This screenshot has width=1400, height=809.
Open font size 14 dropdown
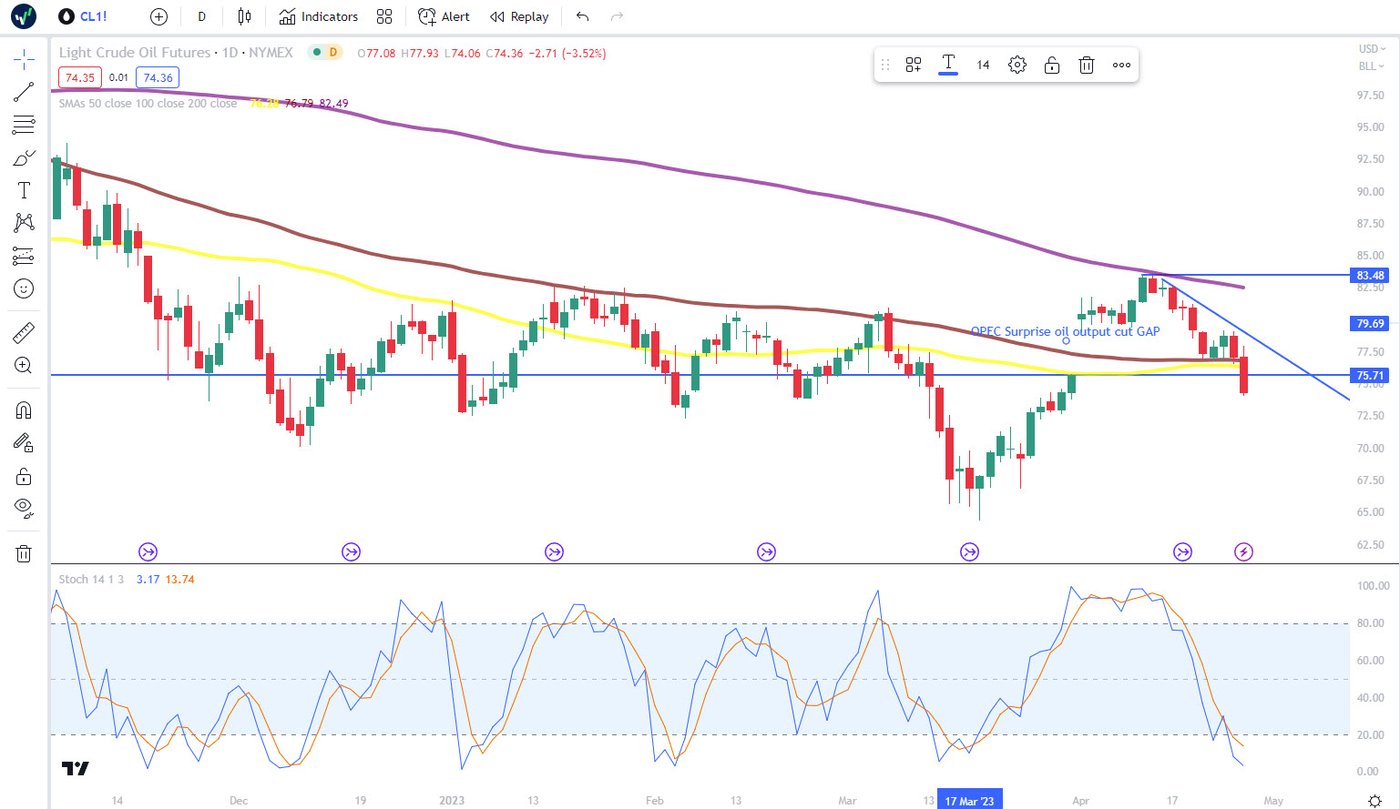[983, 65]
